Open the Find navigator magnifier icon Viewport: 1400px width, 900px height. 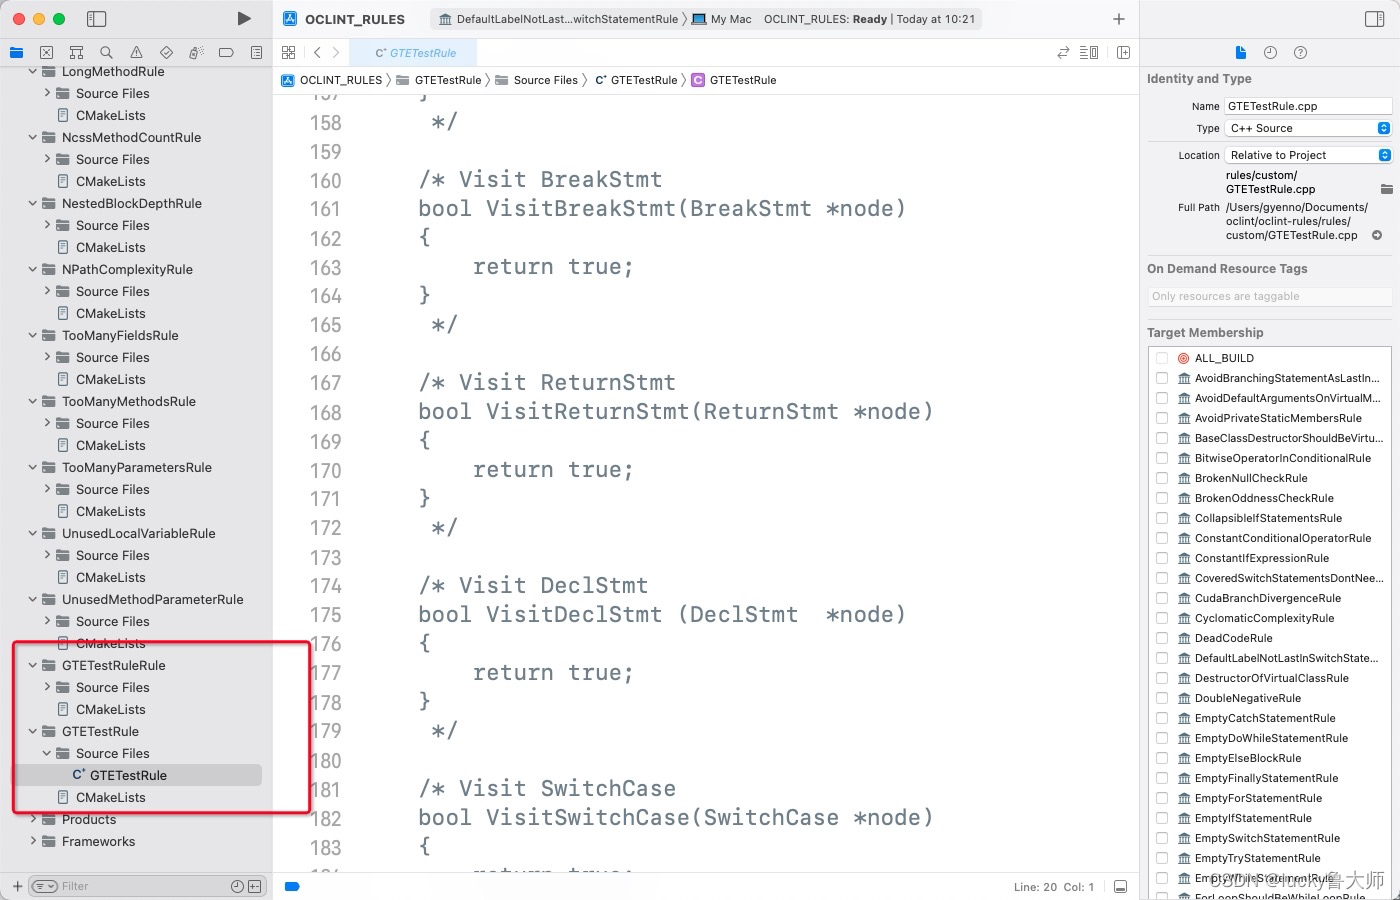tap(106, 52)
